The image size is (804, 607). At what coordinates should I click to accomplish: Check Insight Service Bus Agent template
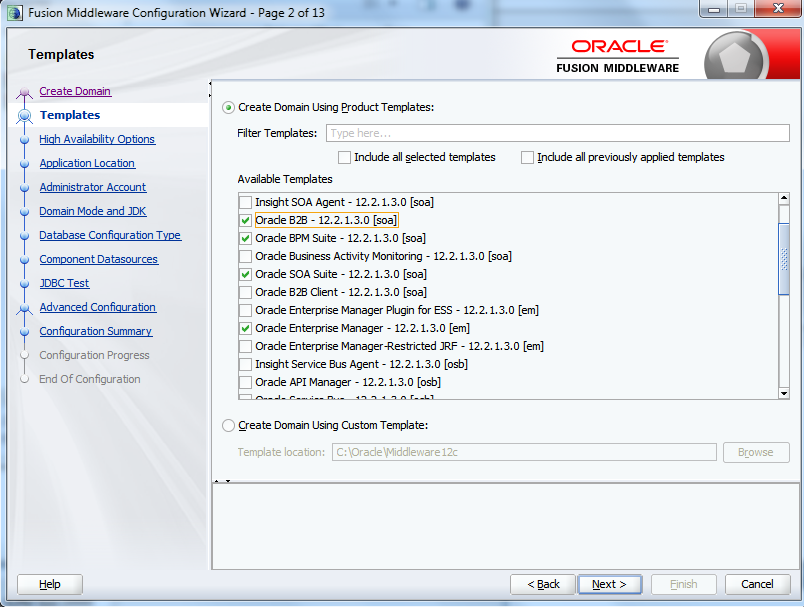coord(246,365)
